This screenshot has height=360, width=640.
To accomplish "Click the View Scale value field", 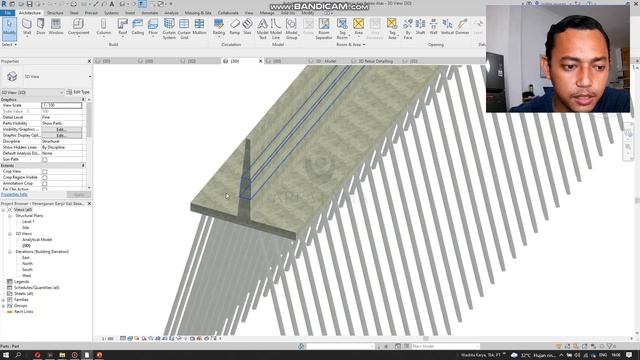I will [62, 105].
